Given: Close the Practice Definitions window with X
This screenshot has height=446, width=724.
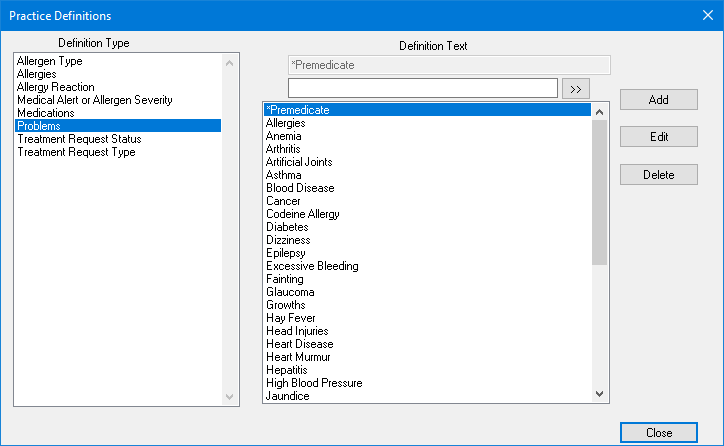Looking at the screenshot, I should [x=705, y=15].
